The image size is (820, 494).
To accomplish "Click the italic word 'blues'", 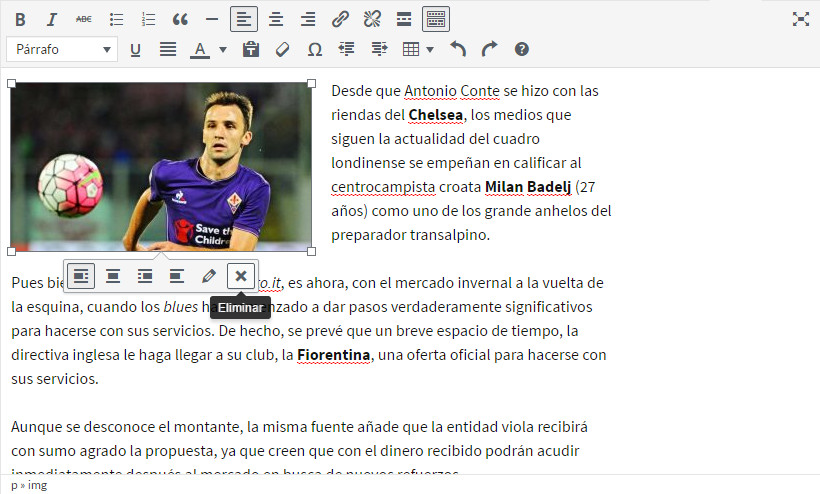I will pos(180,307).
